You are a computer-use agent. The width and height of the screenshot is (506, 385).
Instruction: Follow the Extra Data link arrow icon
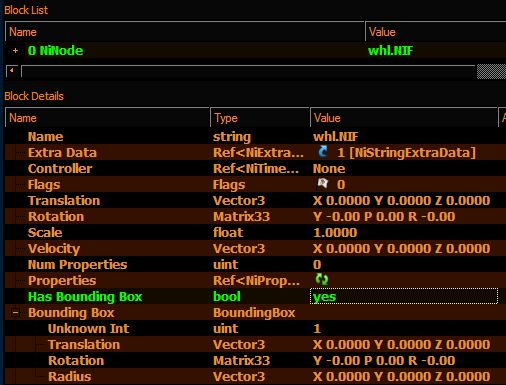[322, 152]
